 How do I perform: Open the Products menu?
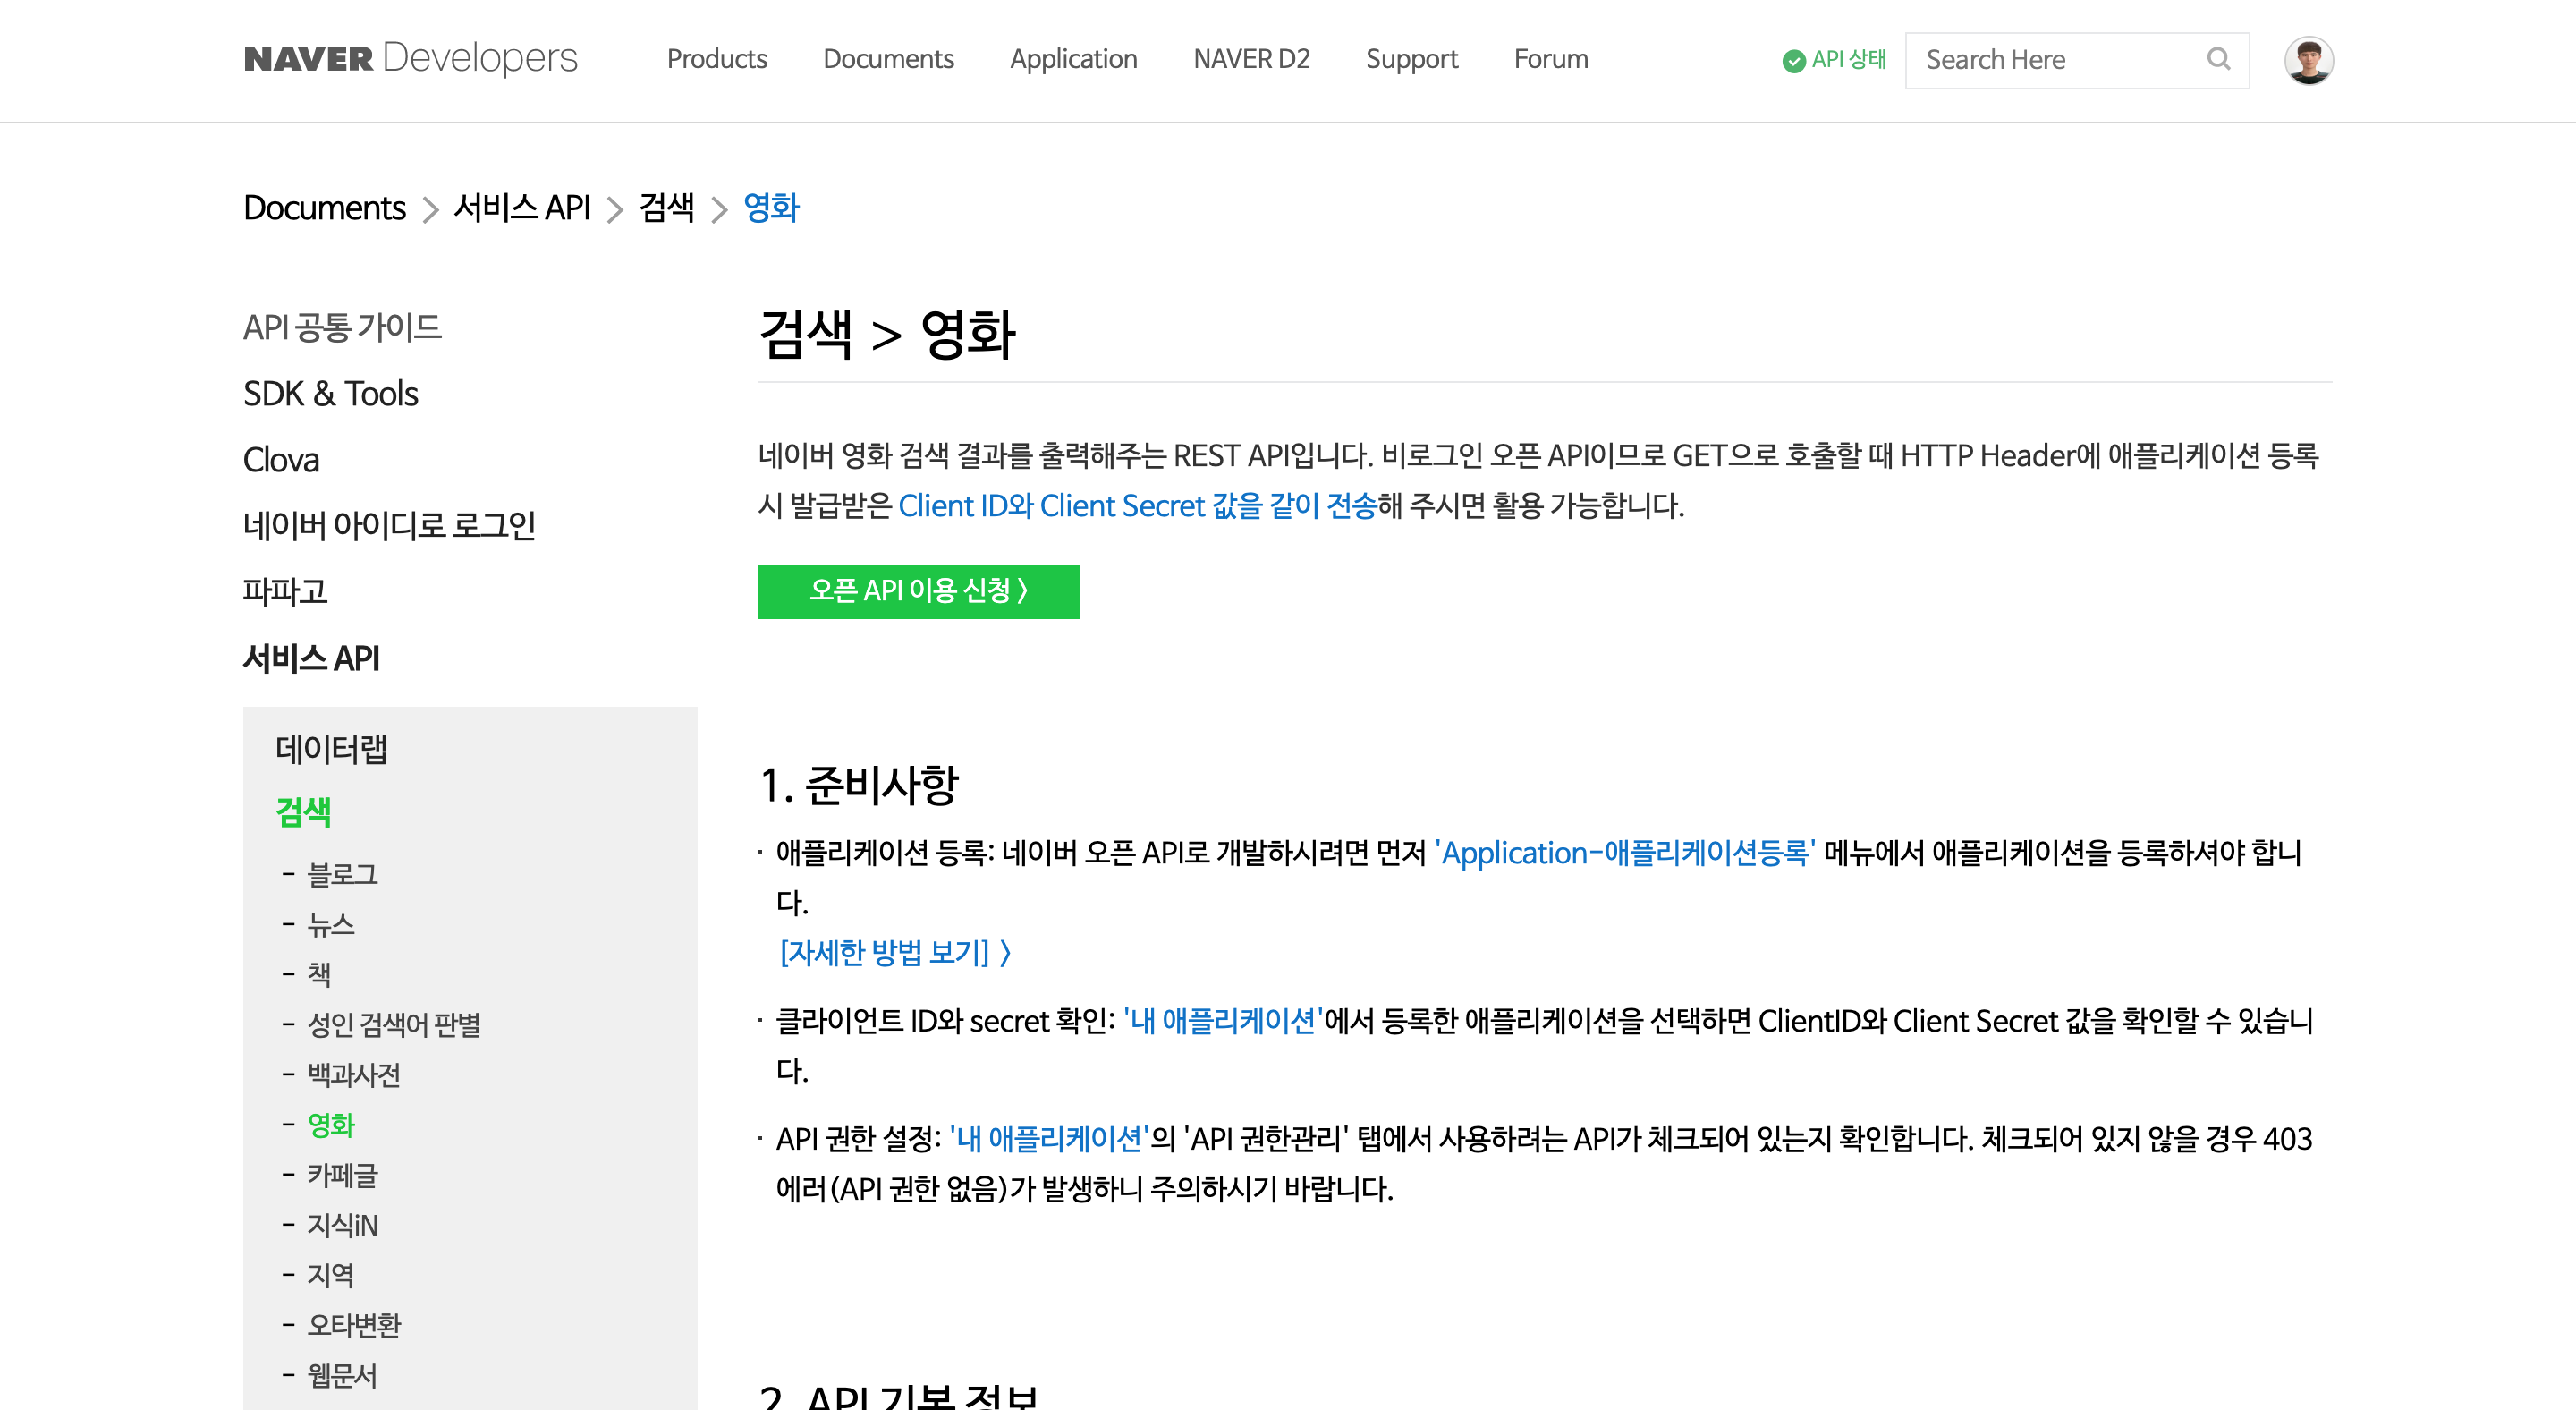tap(716, 59)
